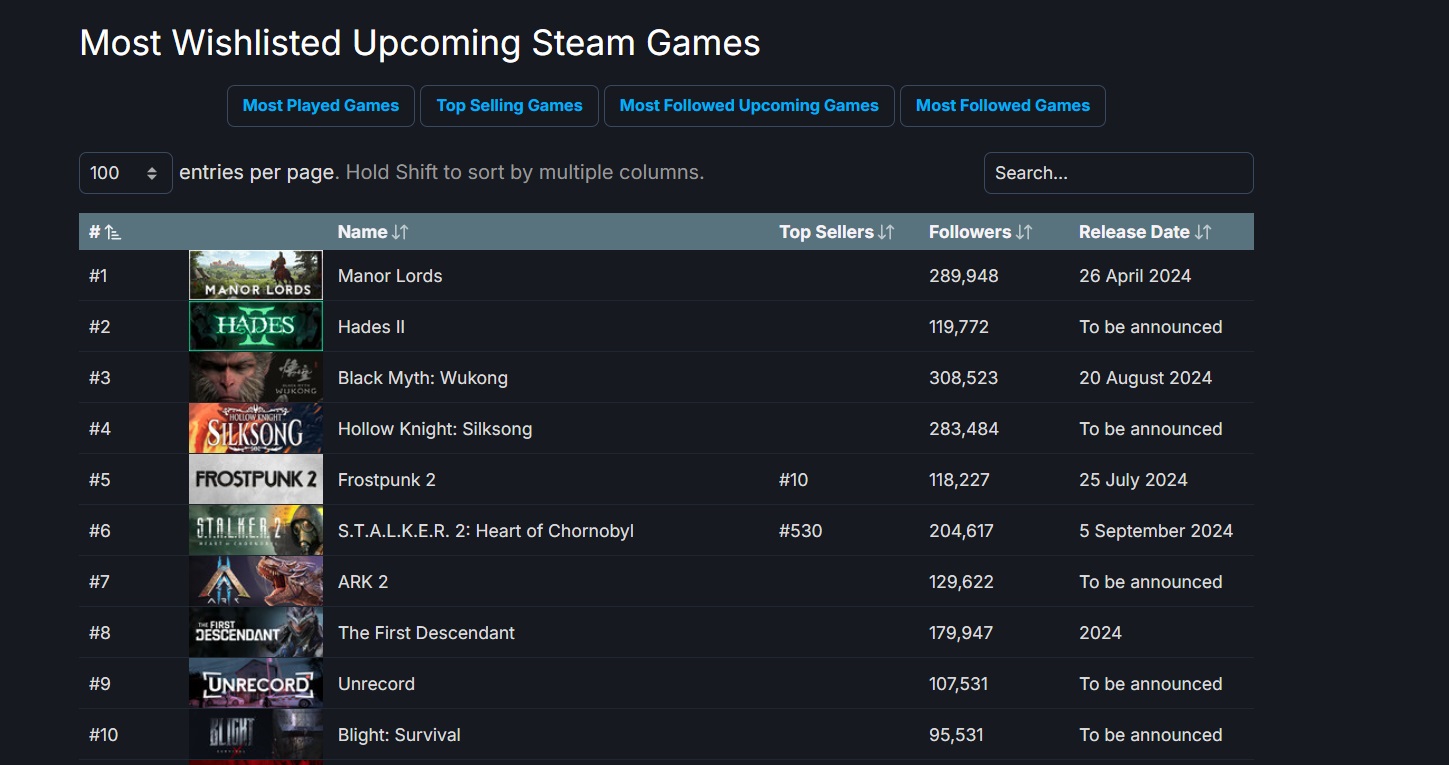Open Manor Lords game thumbnail
The width and height of the screenshot is (1449, 765).
pyautogui.click(x=256, y=275)
